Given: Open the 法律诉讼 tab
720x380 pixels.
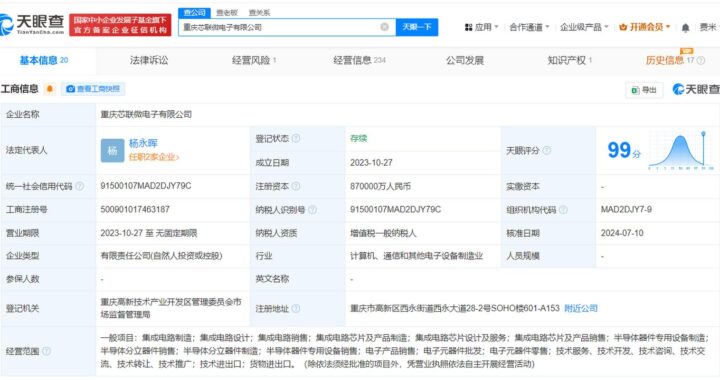Looking at the screenshot, I should (x=149, y=61).
